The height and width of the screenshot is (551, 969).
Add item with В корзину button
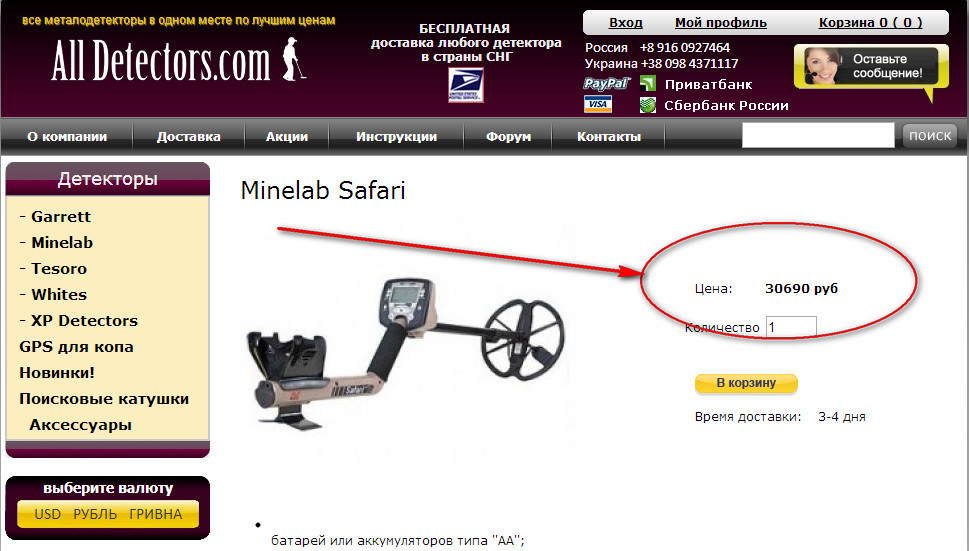pos(746,383)
